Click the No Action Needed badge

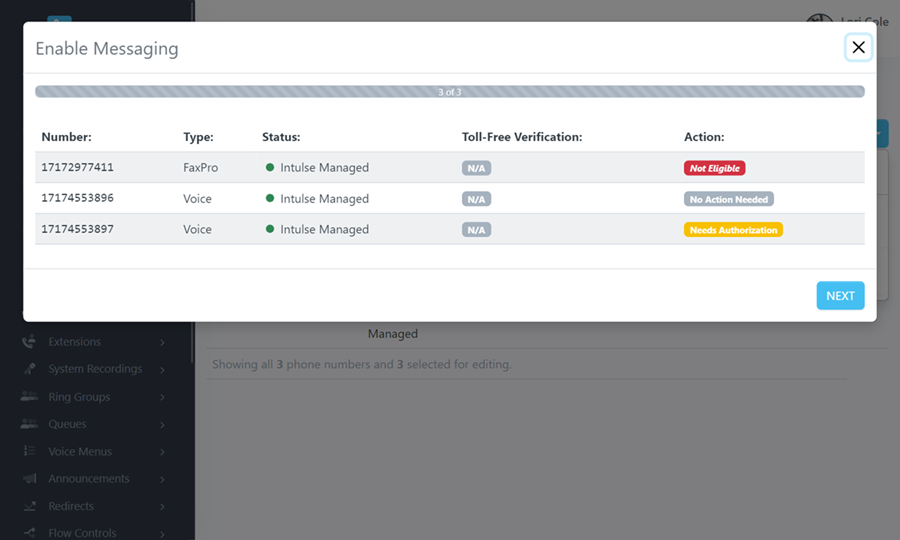[729, 199]
